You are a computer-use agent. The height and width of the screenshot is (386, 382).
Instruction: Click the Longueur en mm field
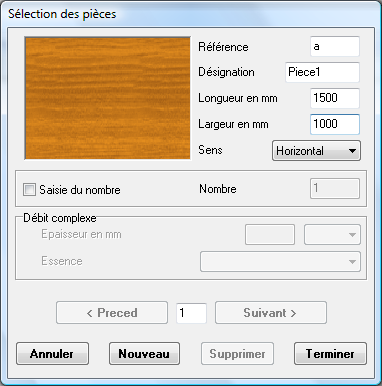pyautogui.click(x=335, y=98)
